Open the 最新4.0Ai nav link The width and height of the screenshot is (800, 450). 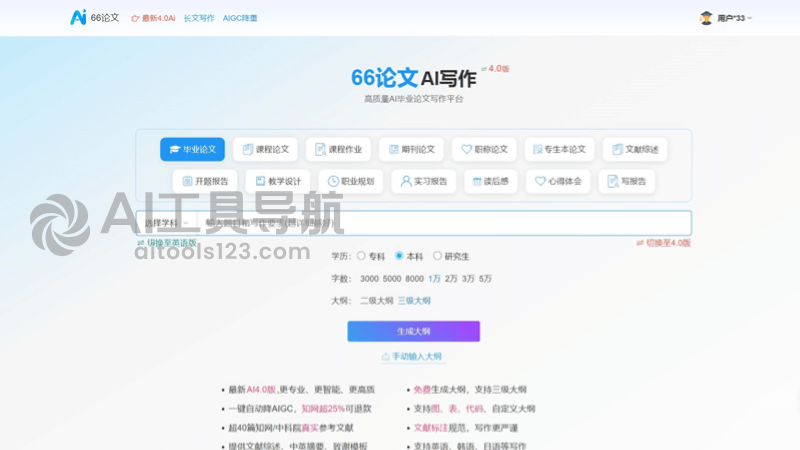click(x=153, y=18)
